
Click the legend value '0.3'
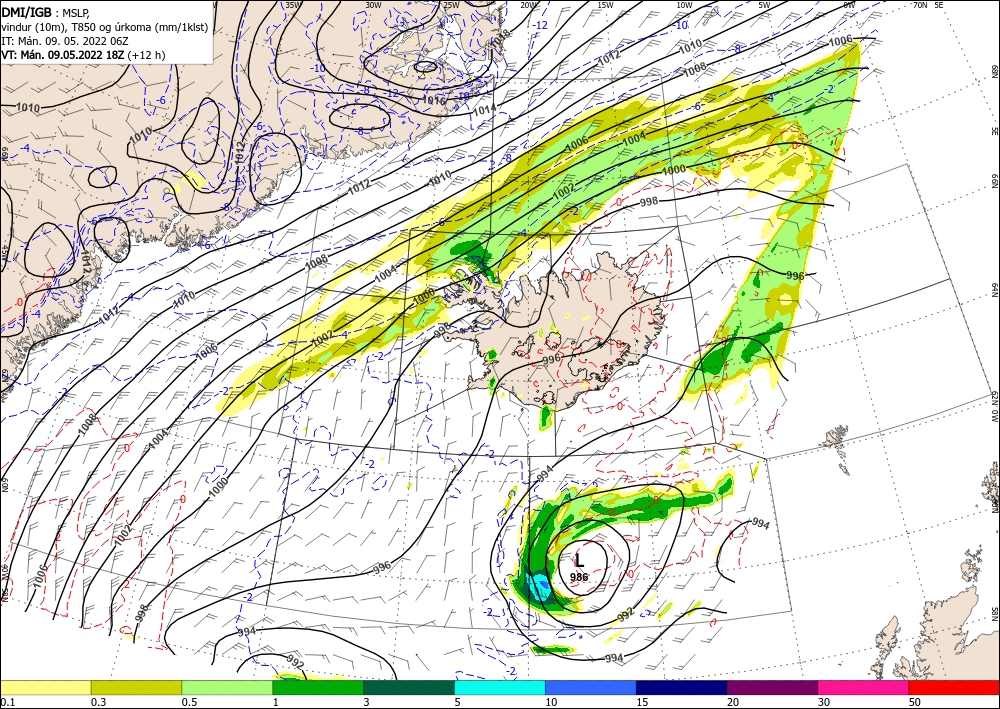point(98,702)
